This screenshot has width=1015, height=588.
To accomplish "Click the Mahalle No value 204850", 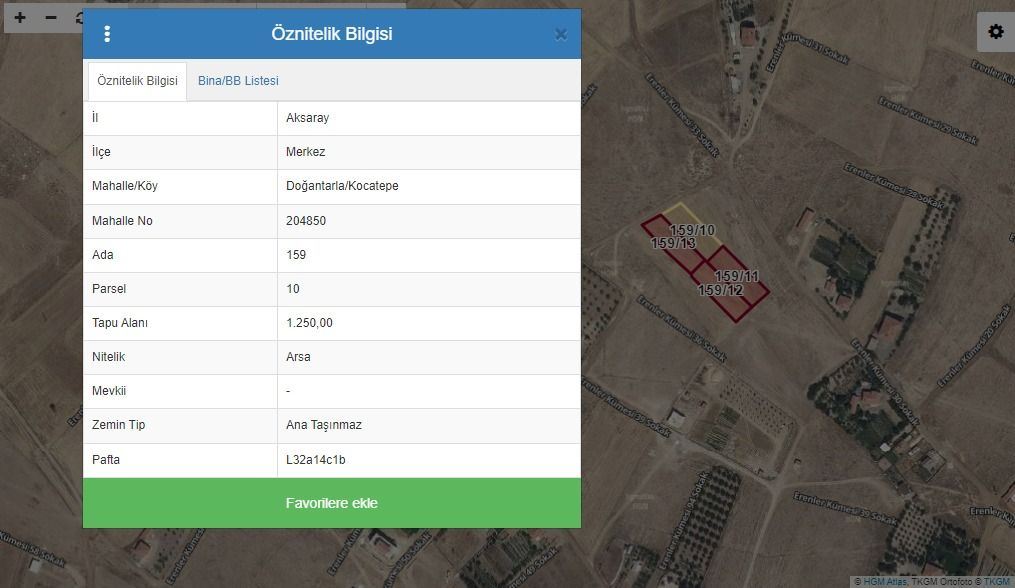I will [306, 221].
